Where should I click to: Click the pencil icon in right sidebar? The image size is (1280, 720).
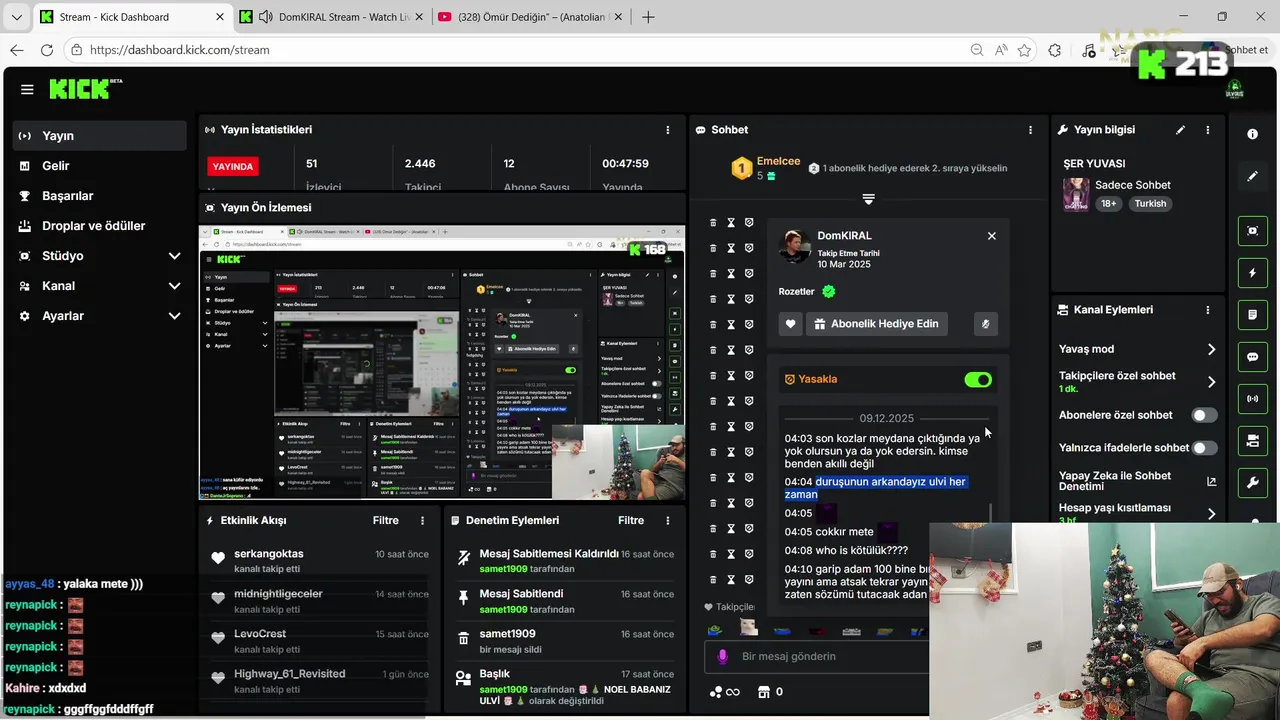(1252, 176)
